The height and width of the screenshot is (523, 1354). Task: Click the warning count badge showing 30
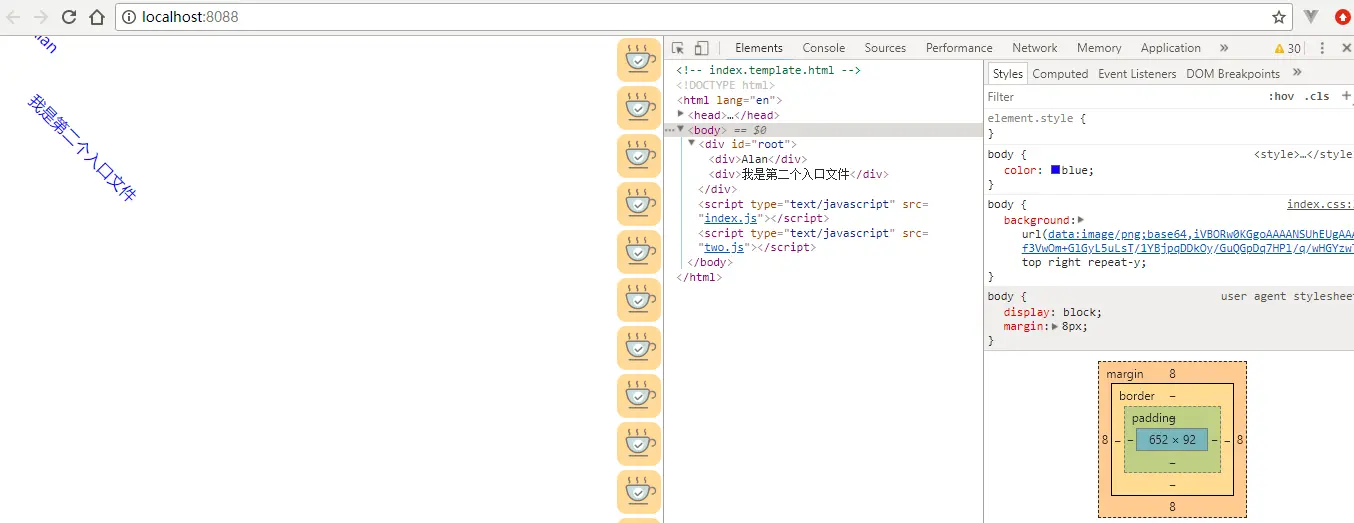(x=1288, y=48)
